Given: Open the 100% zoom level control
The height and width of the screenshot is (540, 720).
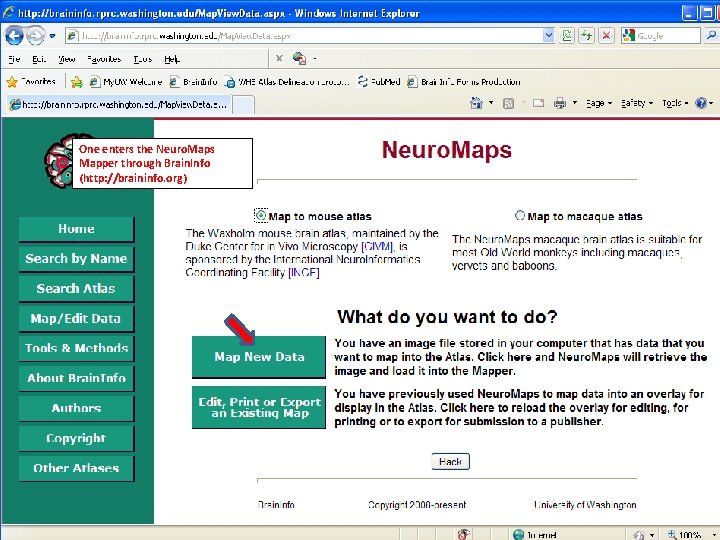Looking at the screenshot, I should click(x=689, y=535).
